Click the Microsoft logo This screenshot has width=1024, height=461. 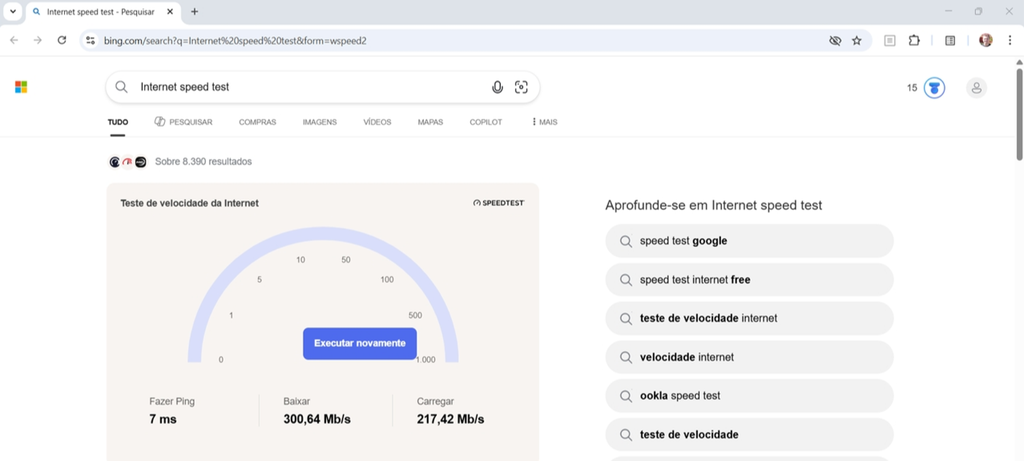(21, 87)
